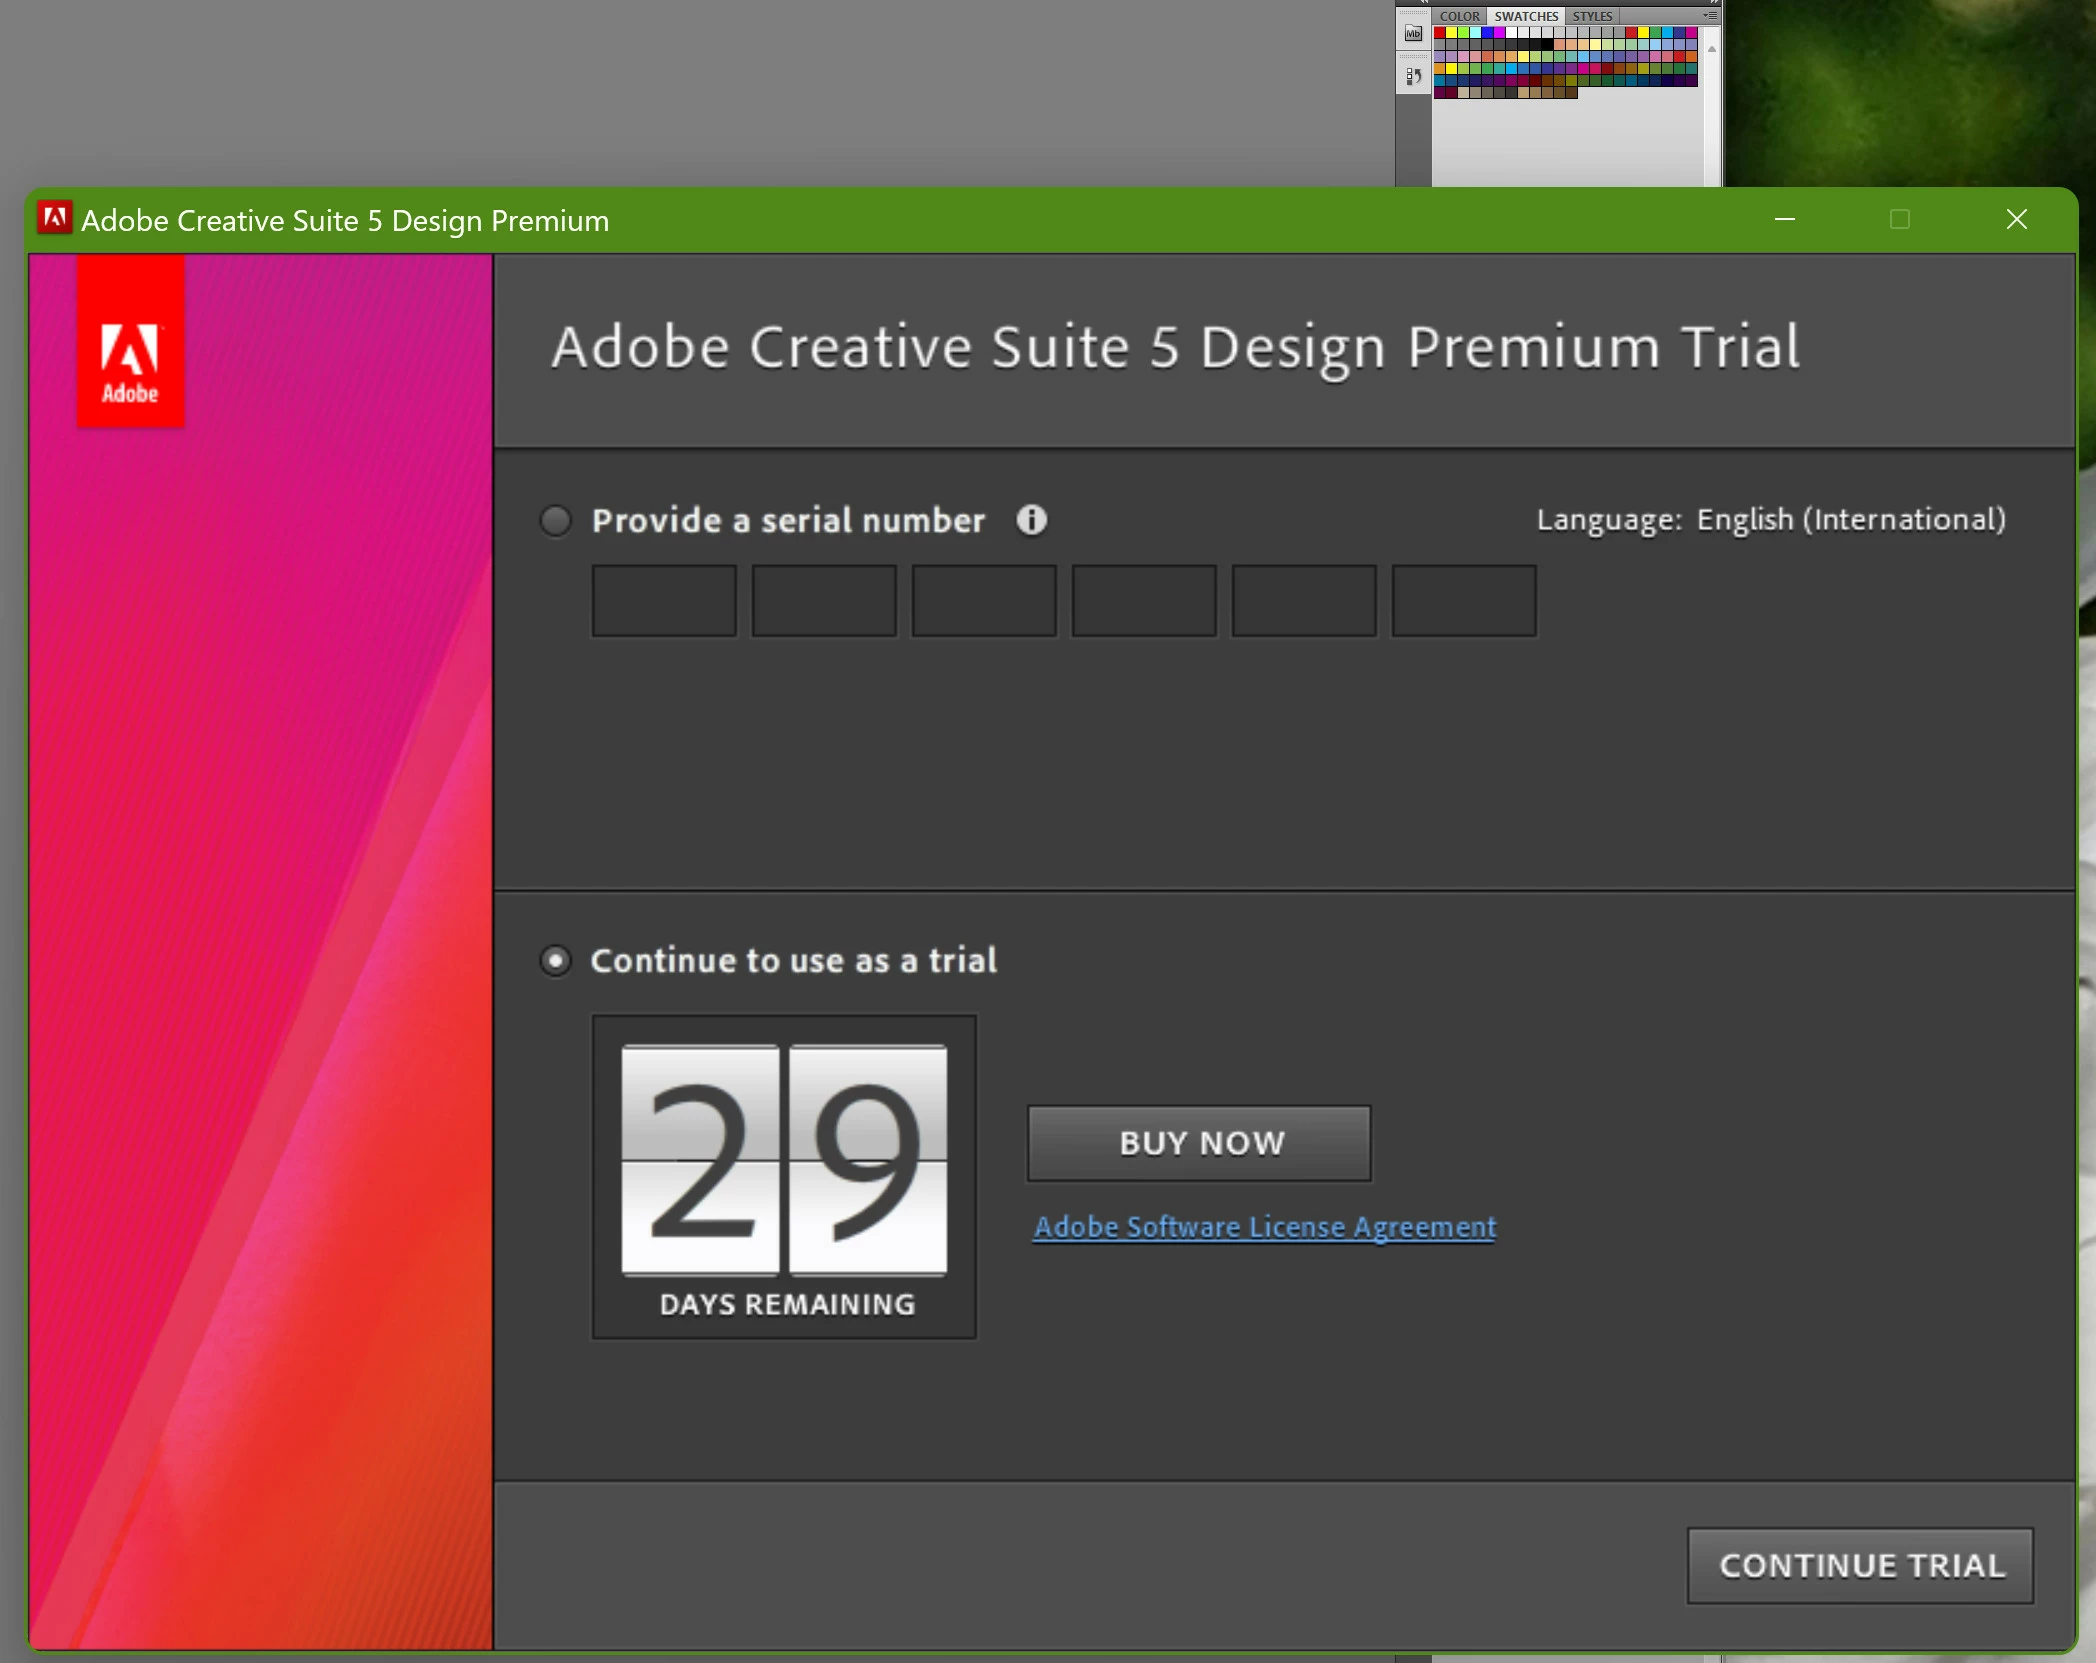The height and width of the screenshot is (1663, 2096).
Task: Click the serial number info icon
Action: click(1031, 520)
